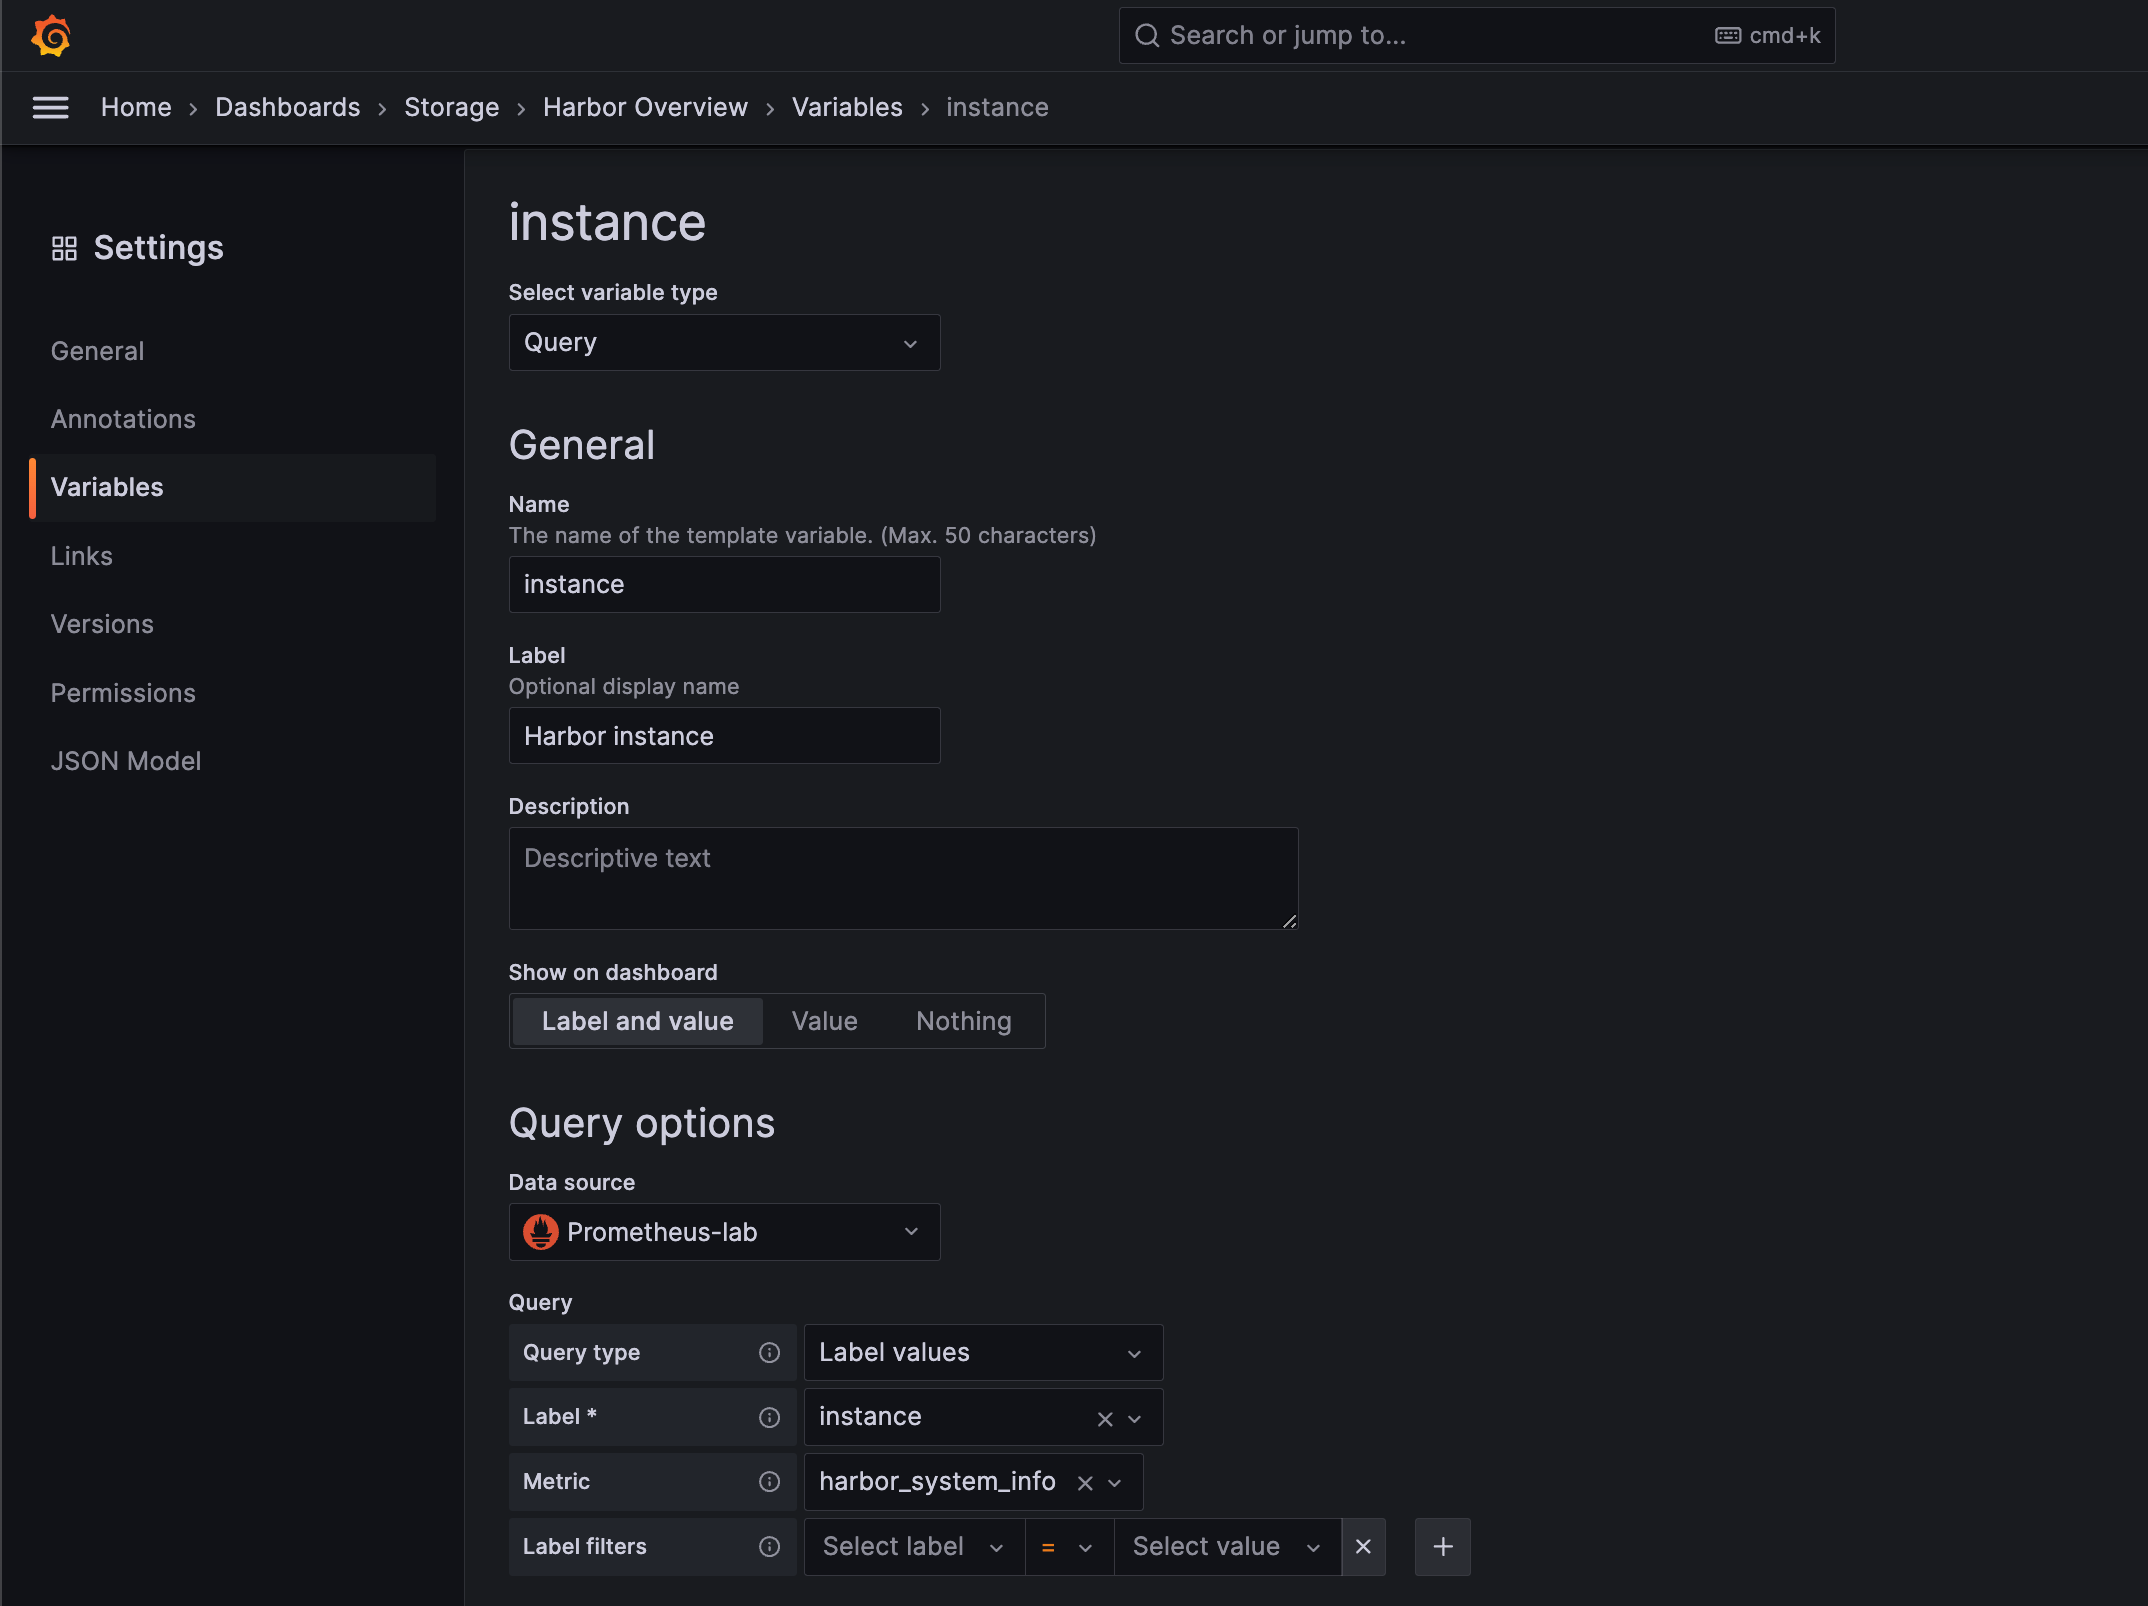Clear the instance label selection
Image resolution: width=2148 pixels, height=1606 pixels.
coord(1105,1417)
